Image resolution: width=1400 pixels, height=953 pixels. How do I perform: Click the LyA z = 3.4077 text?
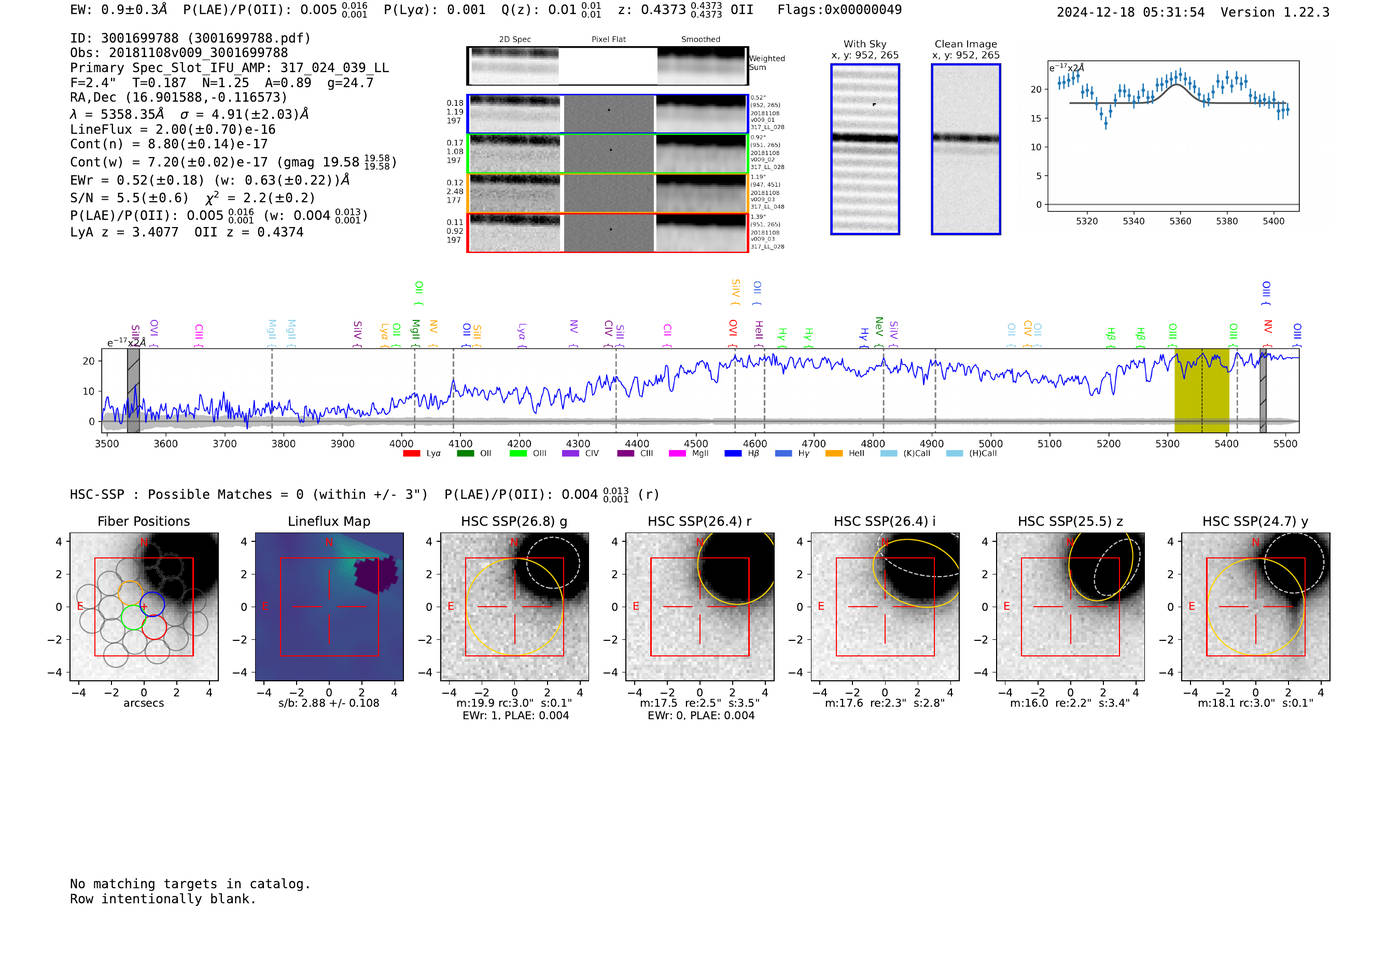click(124, 232)
